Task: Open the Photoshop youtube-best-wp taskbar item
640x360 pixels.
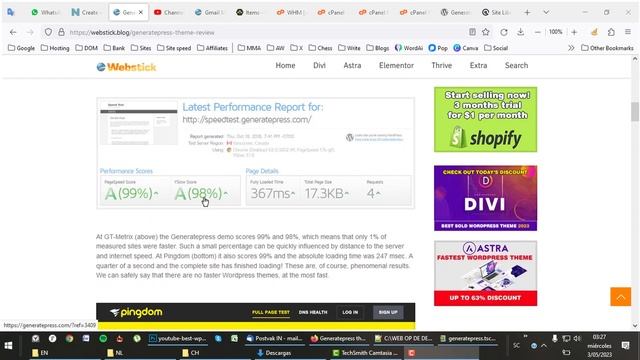Action: 178,338
